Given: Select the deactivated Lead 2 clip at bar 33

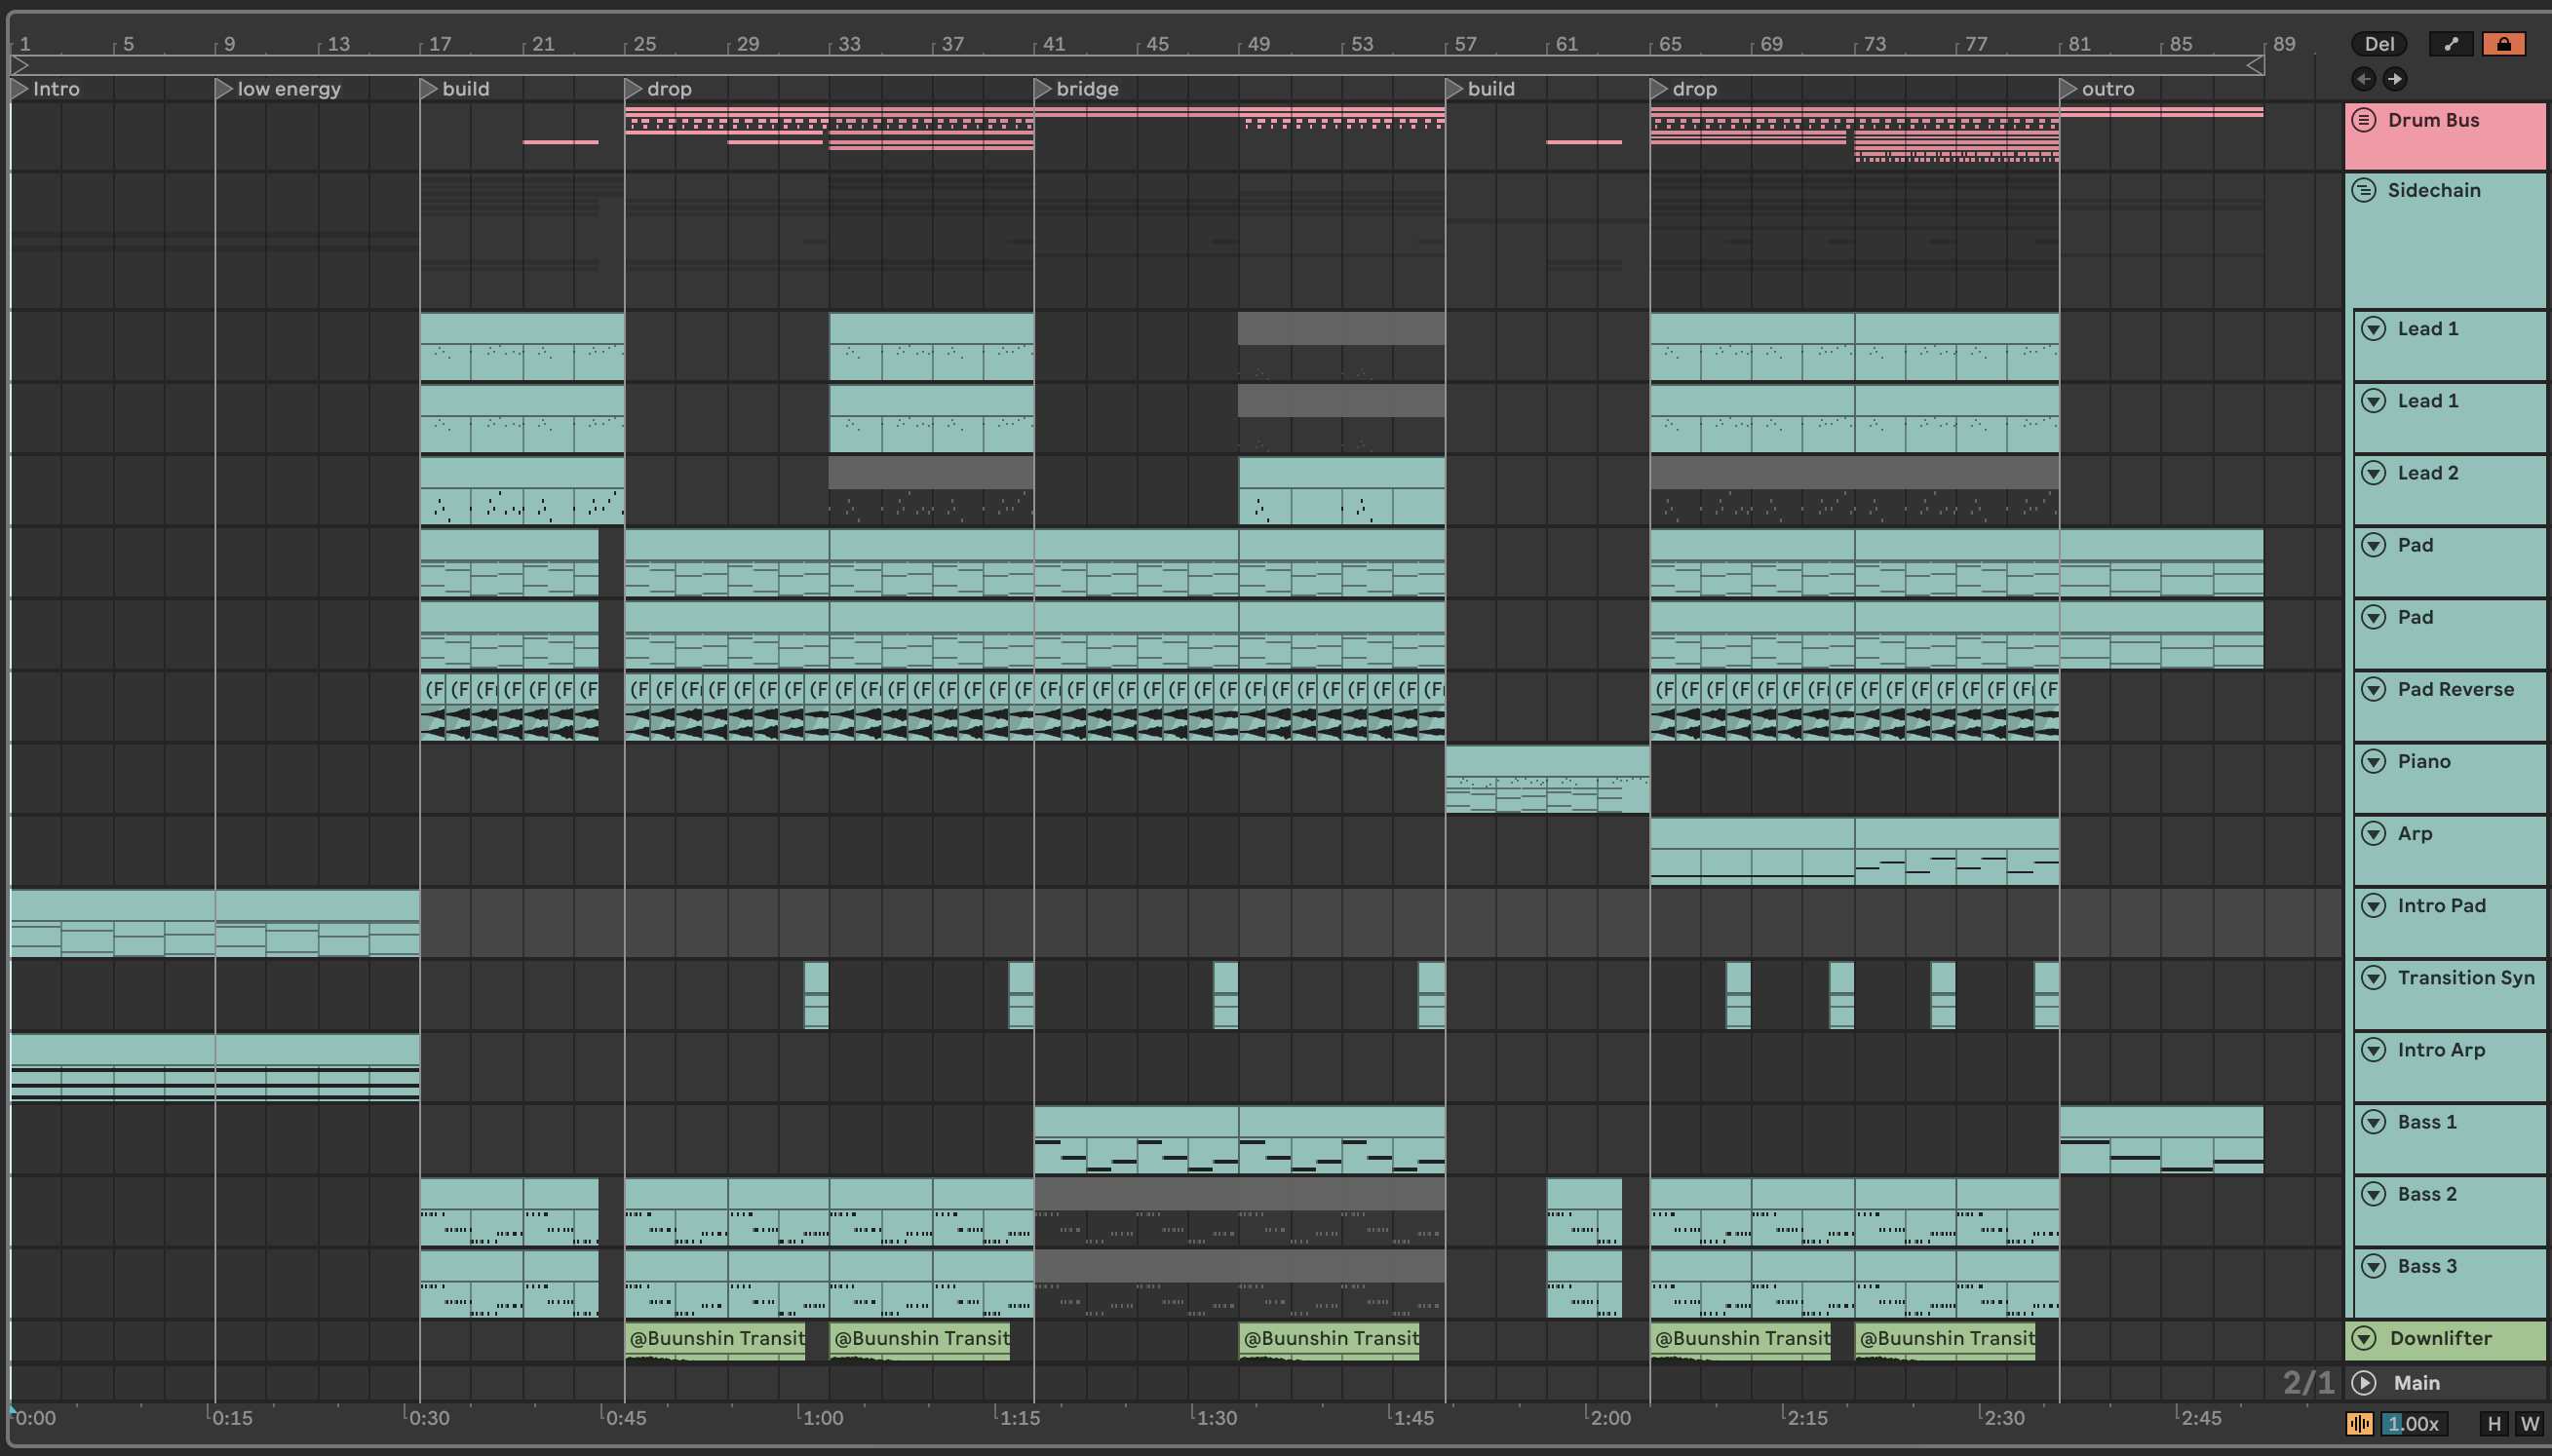Looking at the screenshot, I should tap(931, 490).
